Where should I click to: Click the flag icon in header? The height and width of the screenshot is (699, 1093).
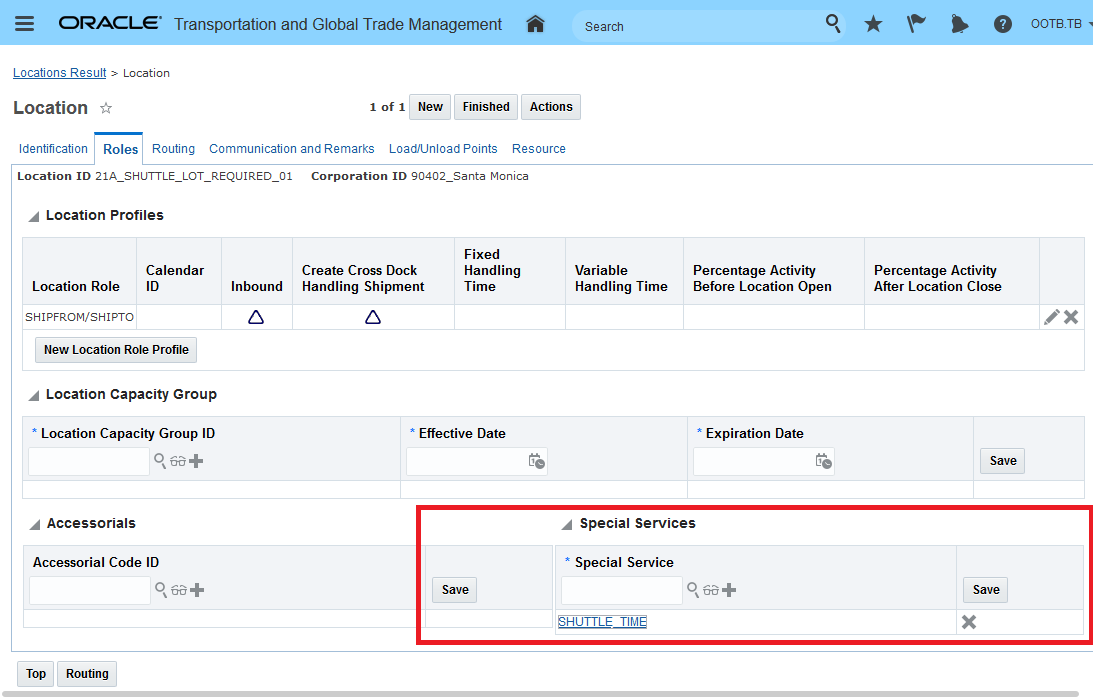click(916, 24)
